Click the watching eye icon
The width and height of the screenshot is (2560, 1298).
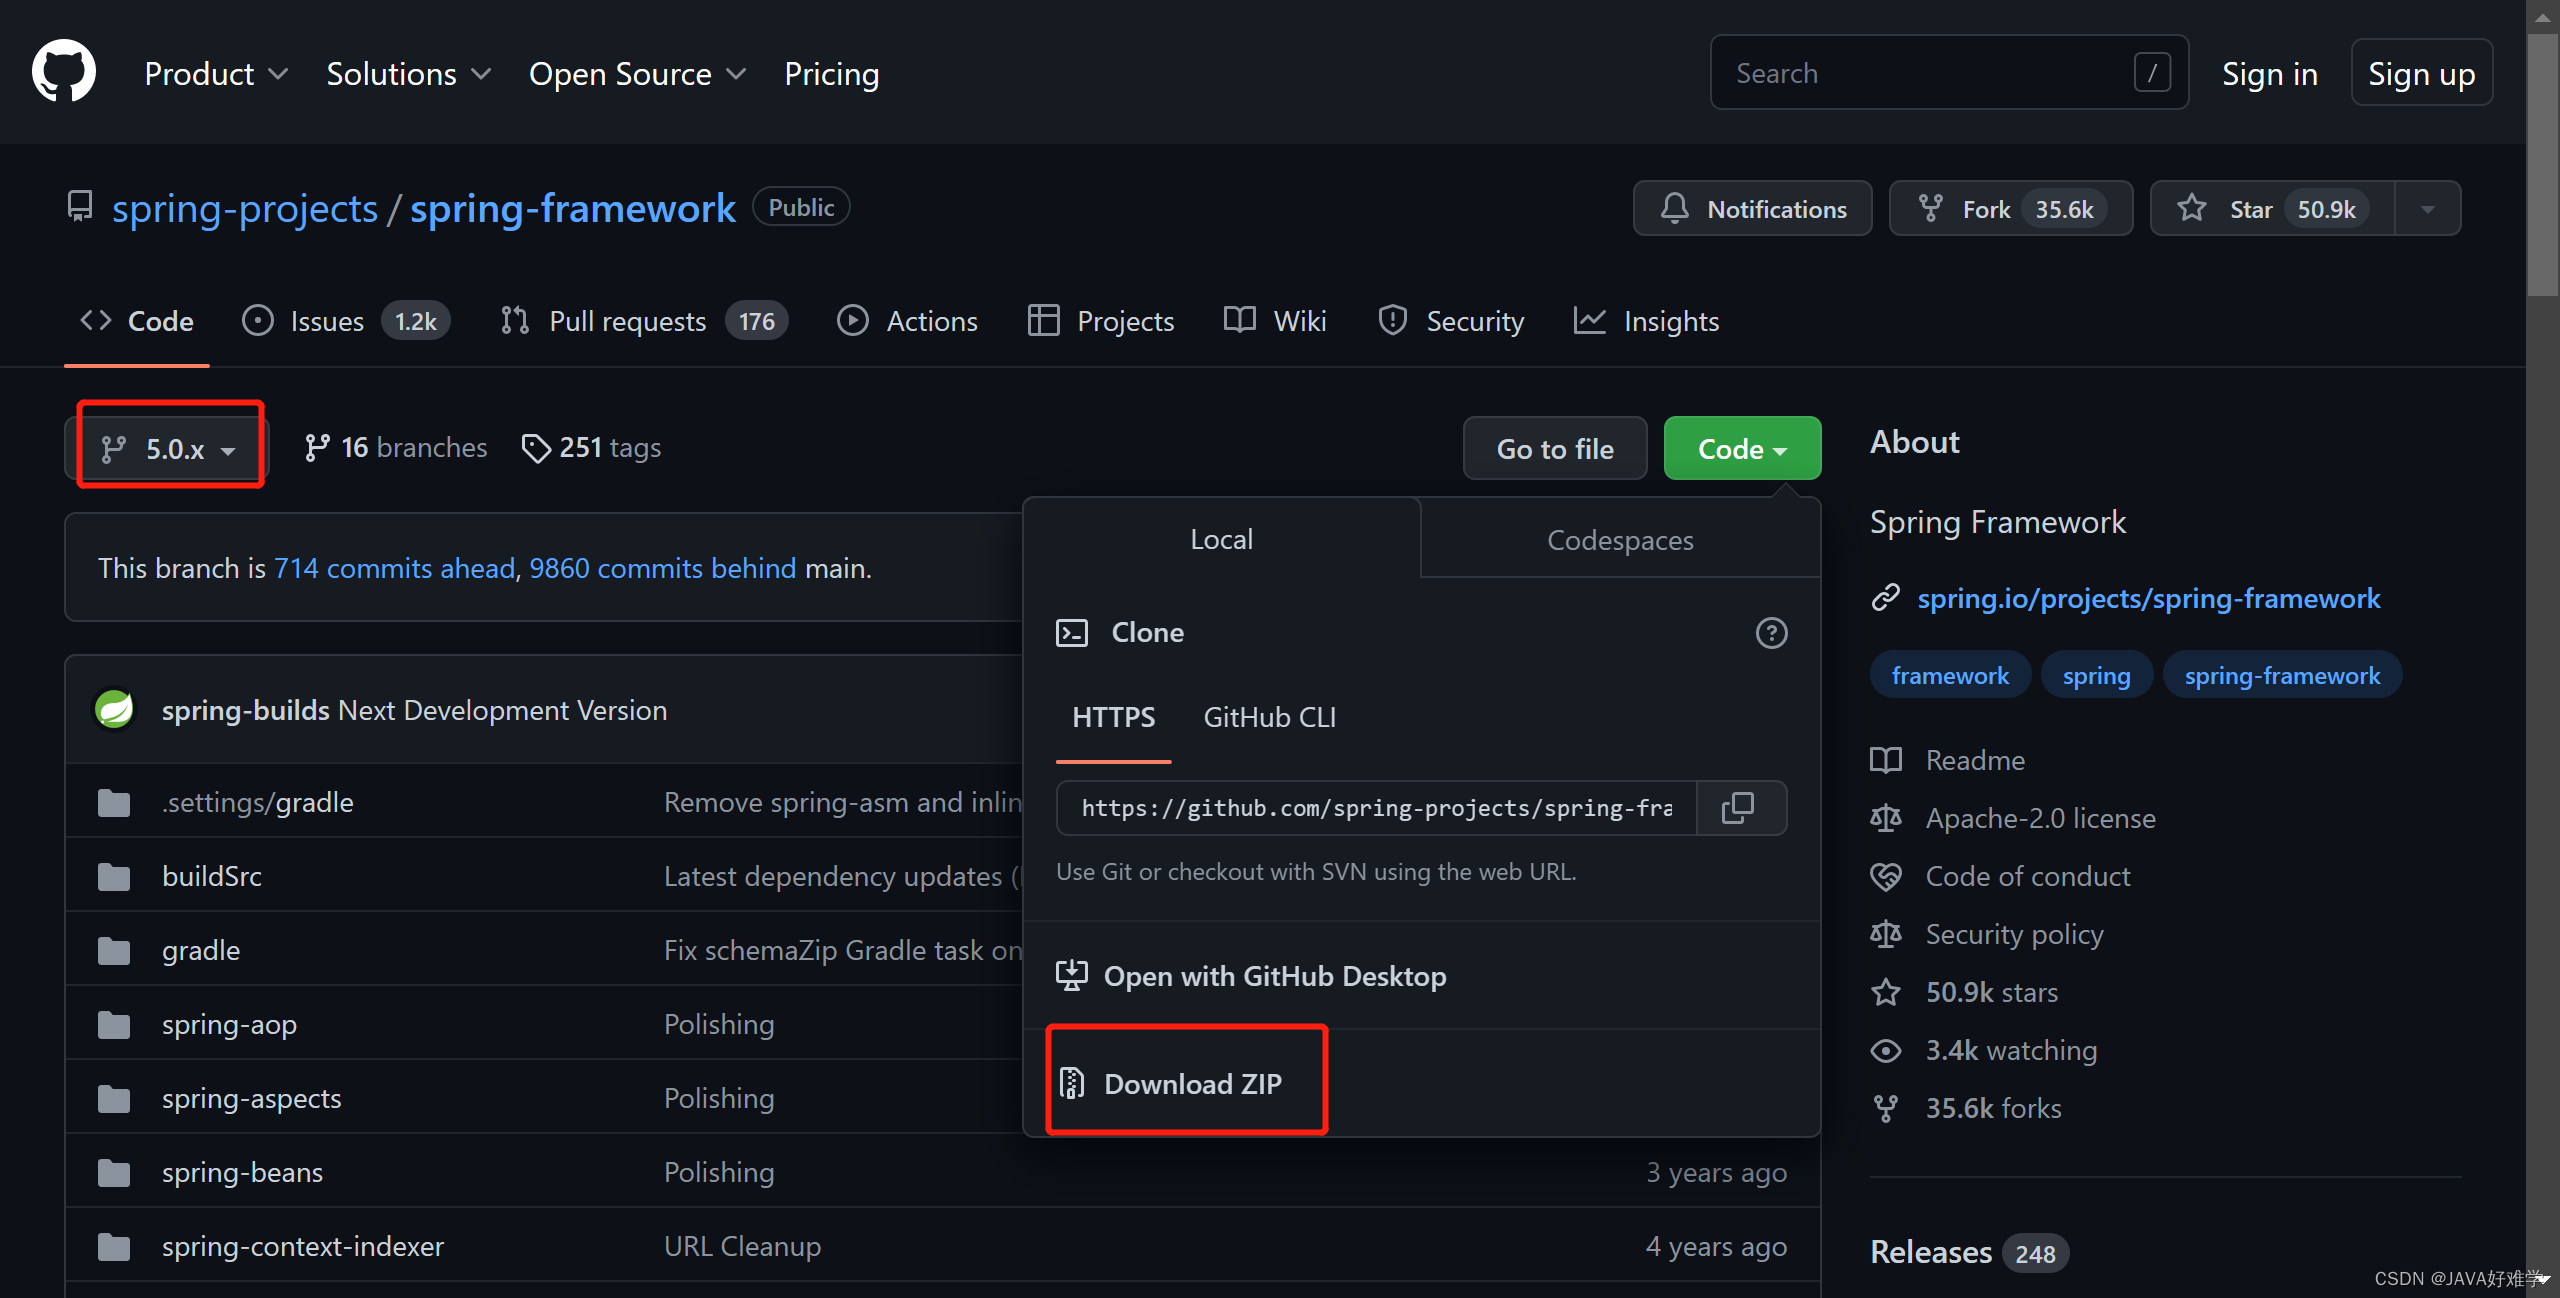(1886, 1050)
